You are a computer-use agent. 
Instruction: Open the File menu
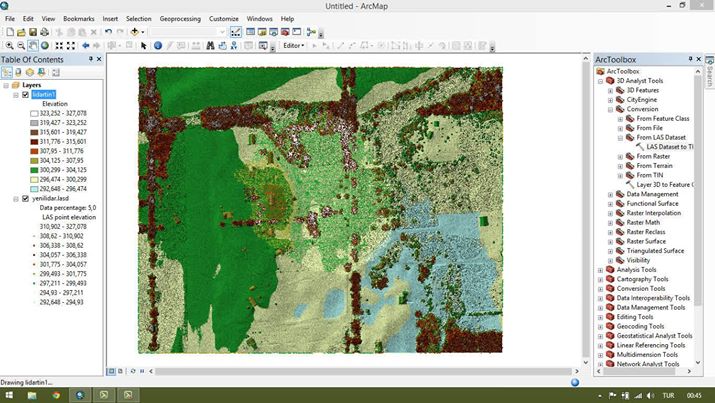(x=10, y=19)
